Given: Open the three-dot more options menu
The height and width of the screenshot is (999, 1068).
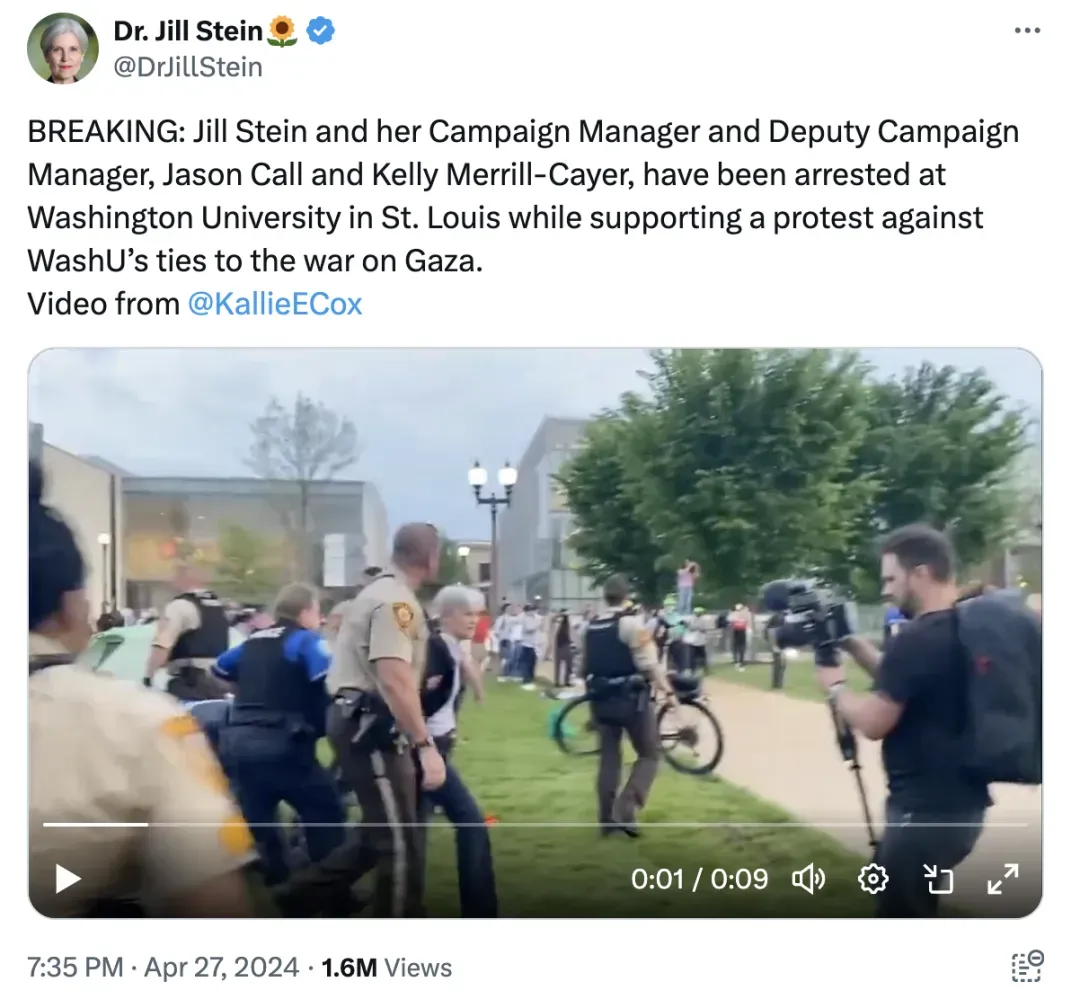Looking at the screenshot, I should [x=1027, y=31].
